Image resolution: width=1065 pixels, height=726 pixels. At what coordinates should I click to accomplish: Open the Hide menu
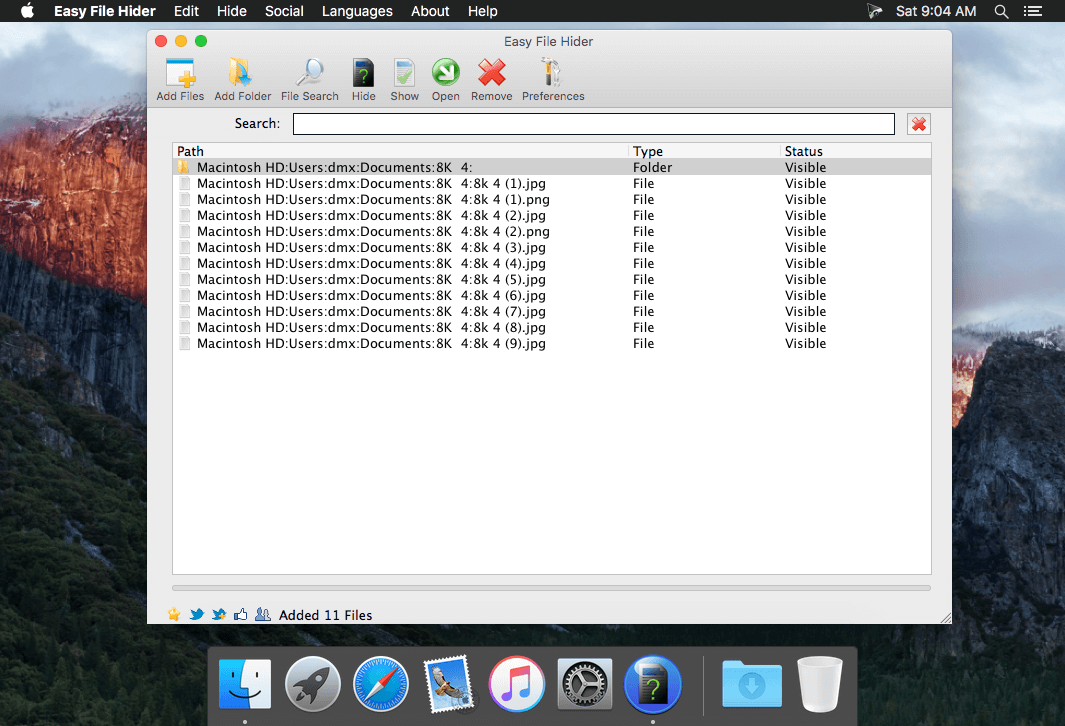(232, 11)
